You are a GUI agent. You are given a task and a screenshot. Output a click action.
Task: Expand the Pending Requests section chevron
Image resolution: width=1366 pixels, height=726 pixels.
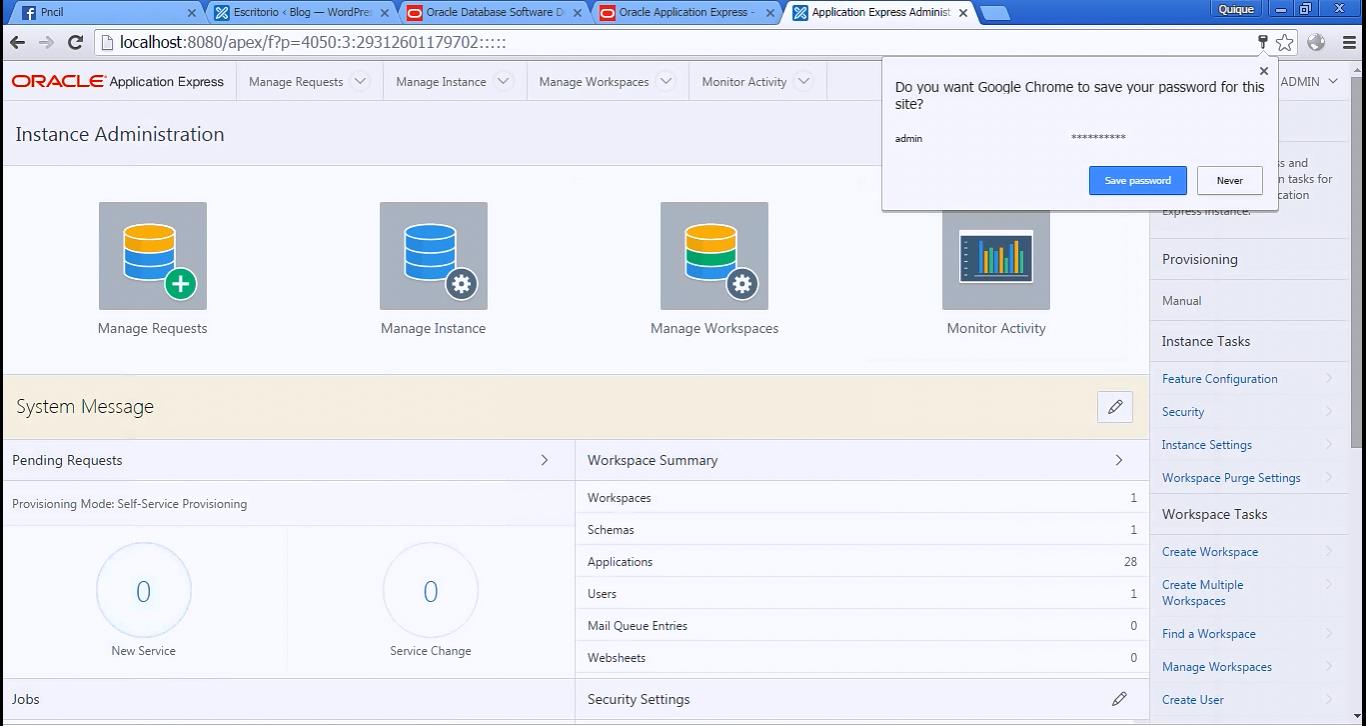pos(544,460)
